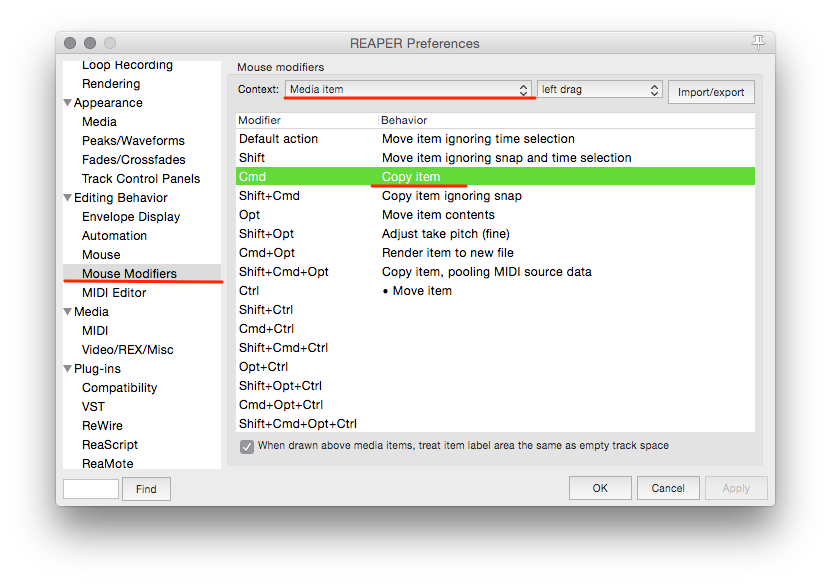Select Envelope Display in the sidebar
Image resolution: width=831 pixels, height=586 pixels.
click(131, 217)
